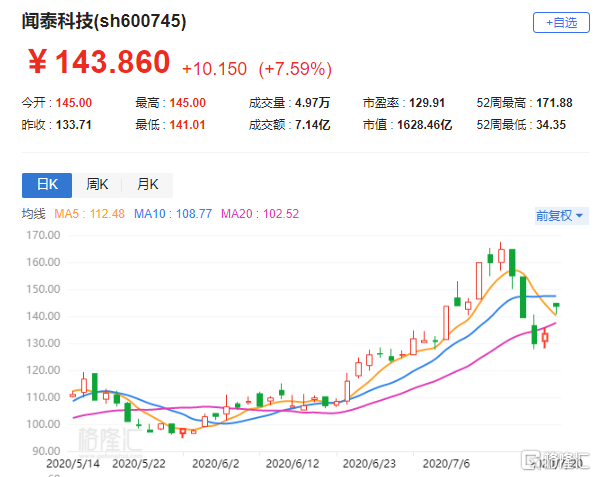Click the 最低 value 141.01

pos(187,125)
